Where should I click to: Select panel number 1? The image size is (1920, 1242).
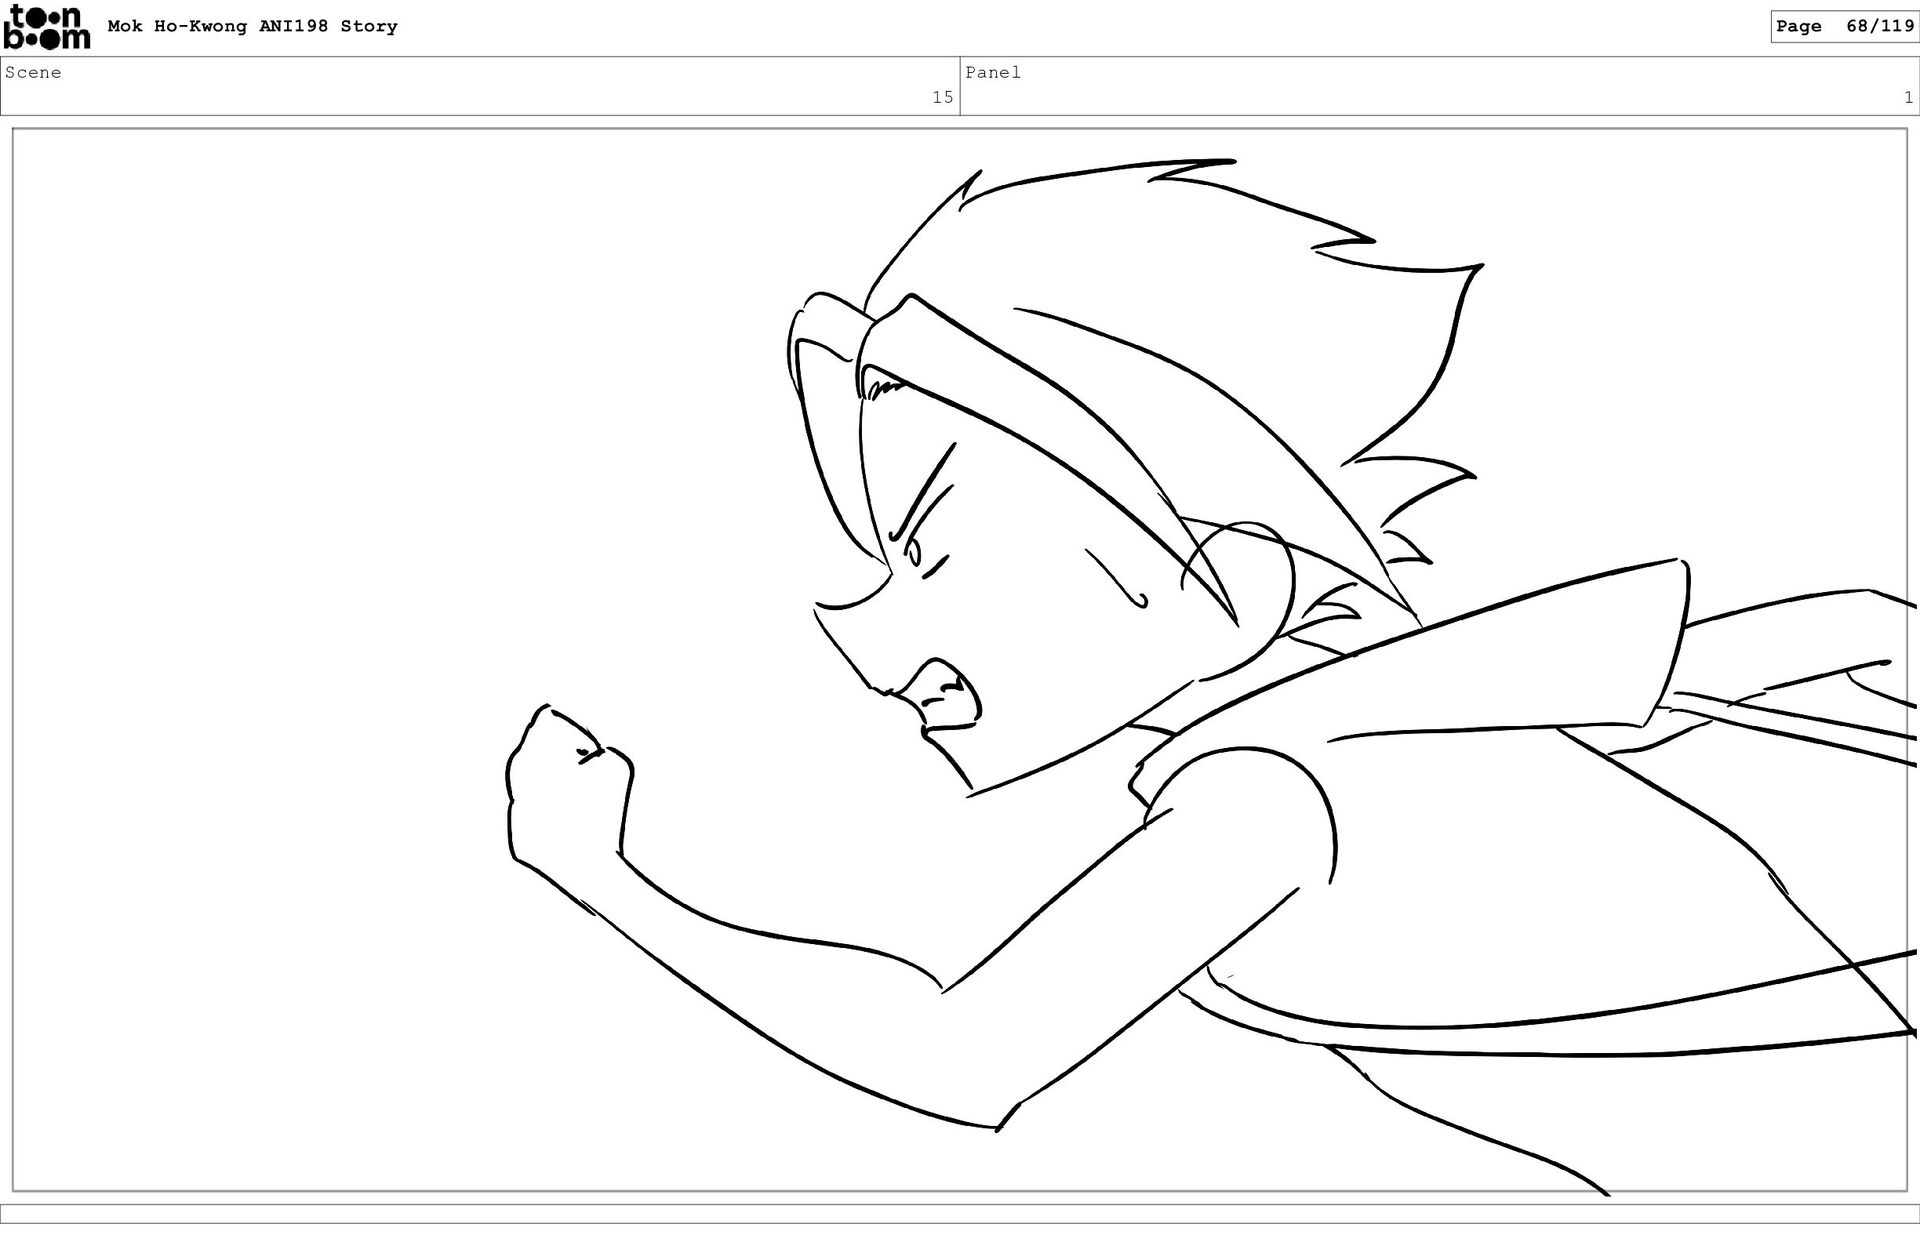click(x=1908, y=97)
